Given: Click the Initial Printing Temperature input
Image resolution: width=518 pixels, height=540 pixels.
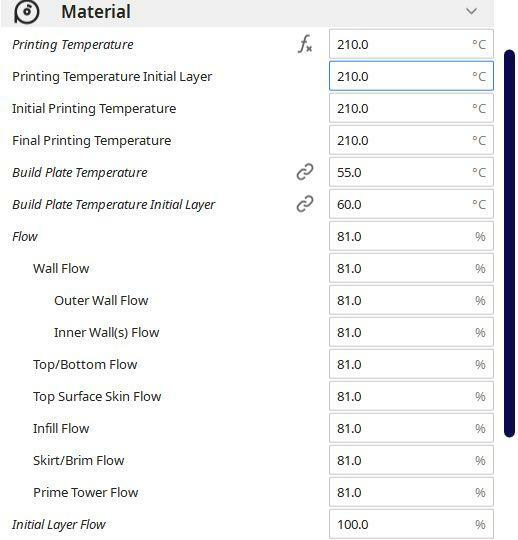Looking at the screenshot, I should click(x=411, y=108).
